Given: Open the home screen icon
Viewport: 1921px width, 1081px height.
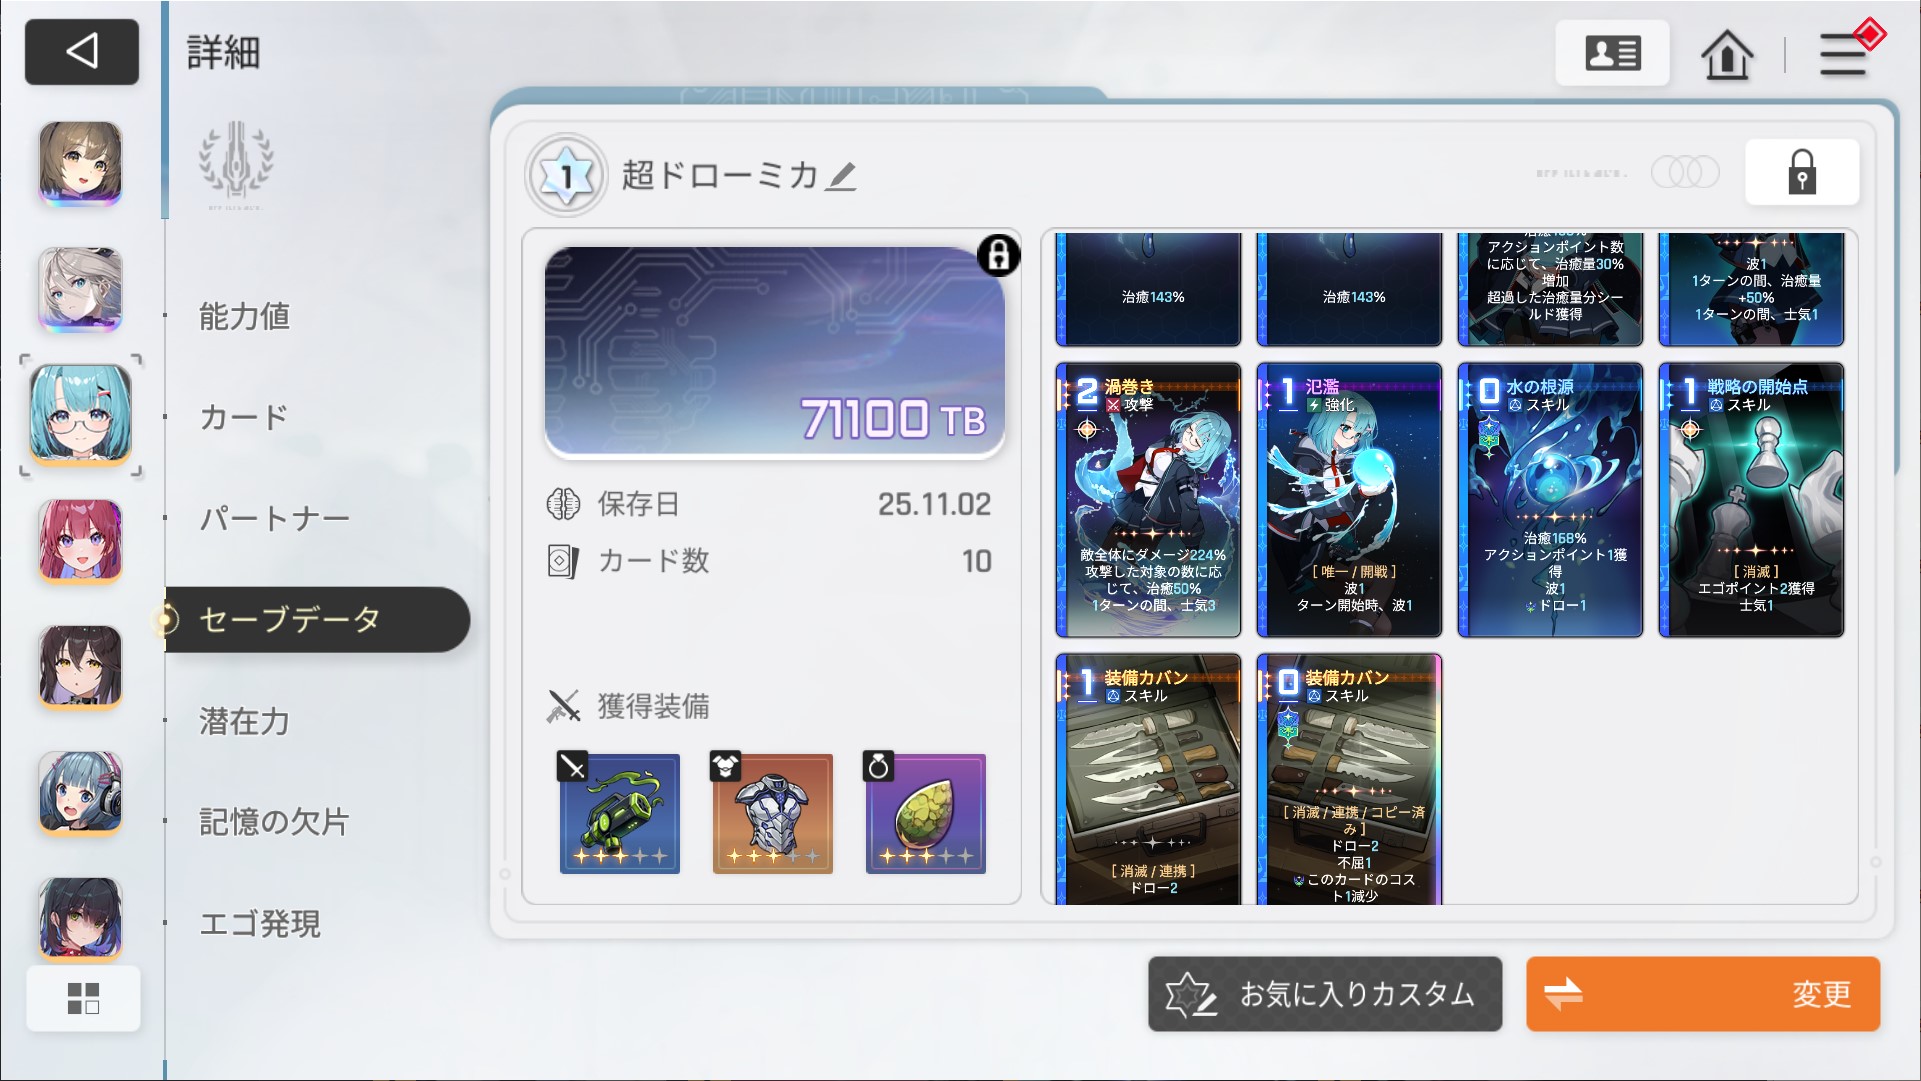Looking at the screenshot, I should coord(1727,54).
